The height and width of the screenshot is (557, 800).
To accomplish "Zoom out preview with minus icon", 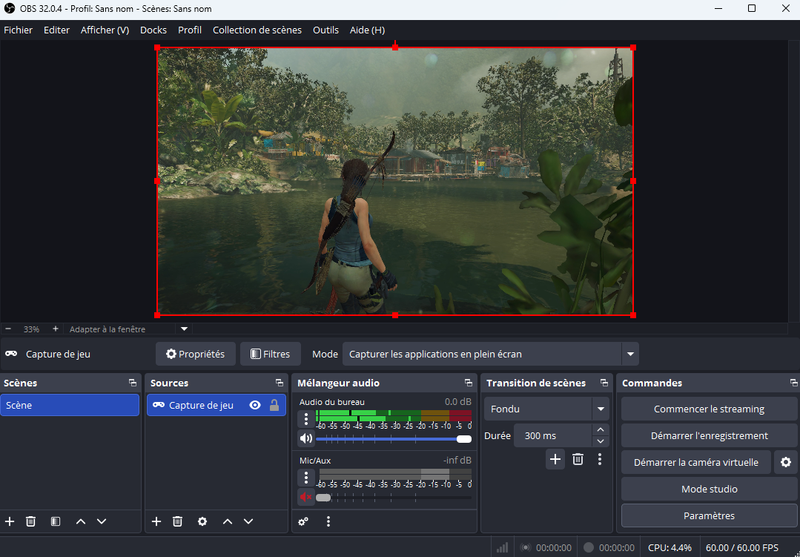I will (8, 329).
